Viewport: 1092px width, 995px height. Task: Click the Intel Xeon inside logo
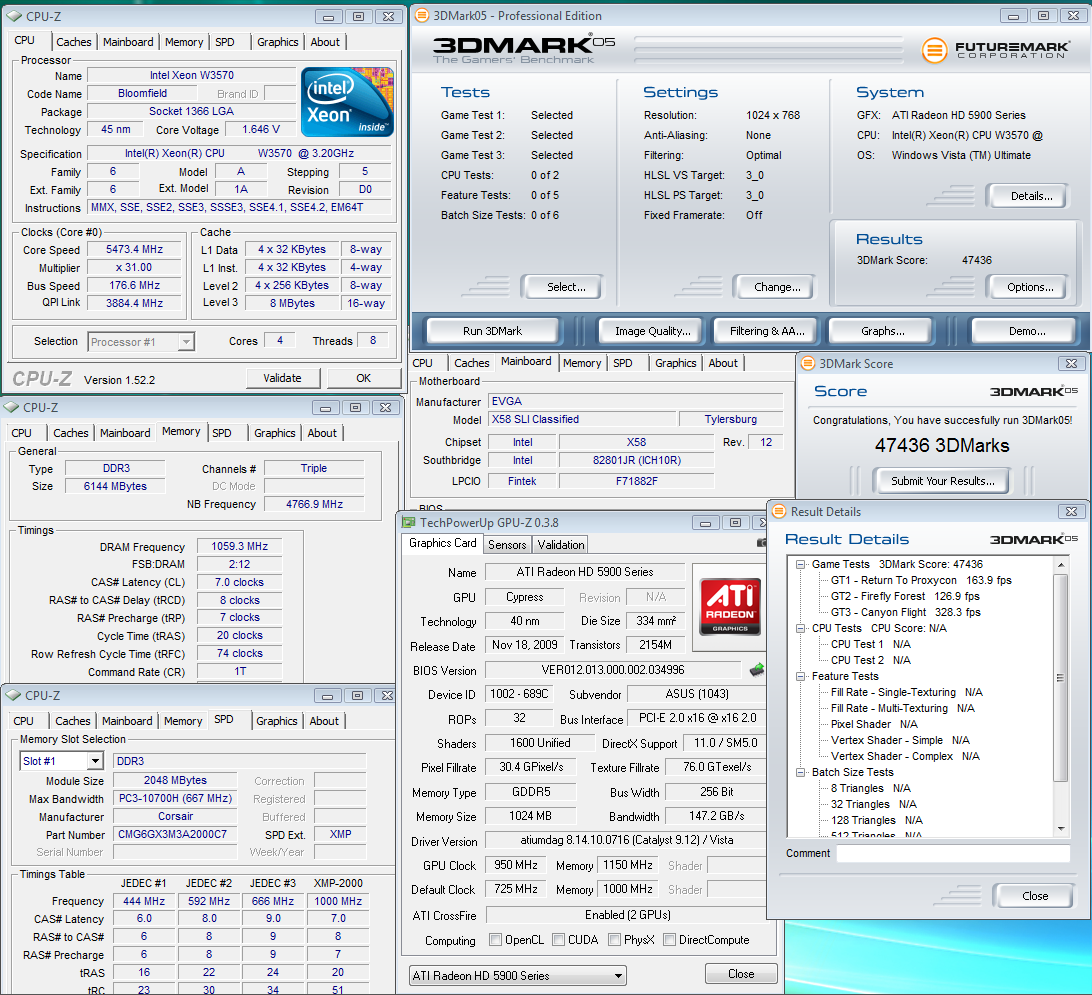click(x=347, y=102)
